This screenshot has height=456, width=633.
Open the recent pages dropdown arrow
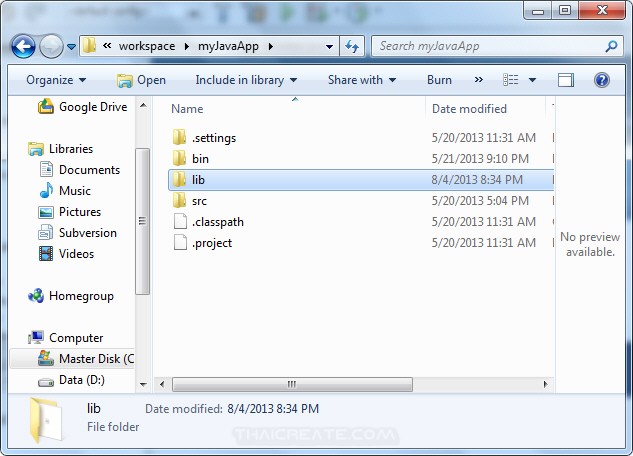71,47
